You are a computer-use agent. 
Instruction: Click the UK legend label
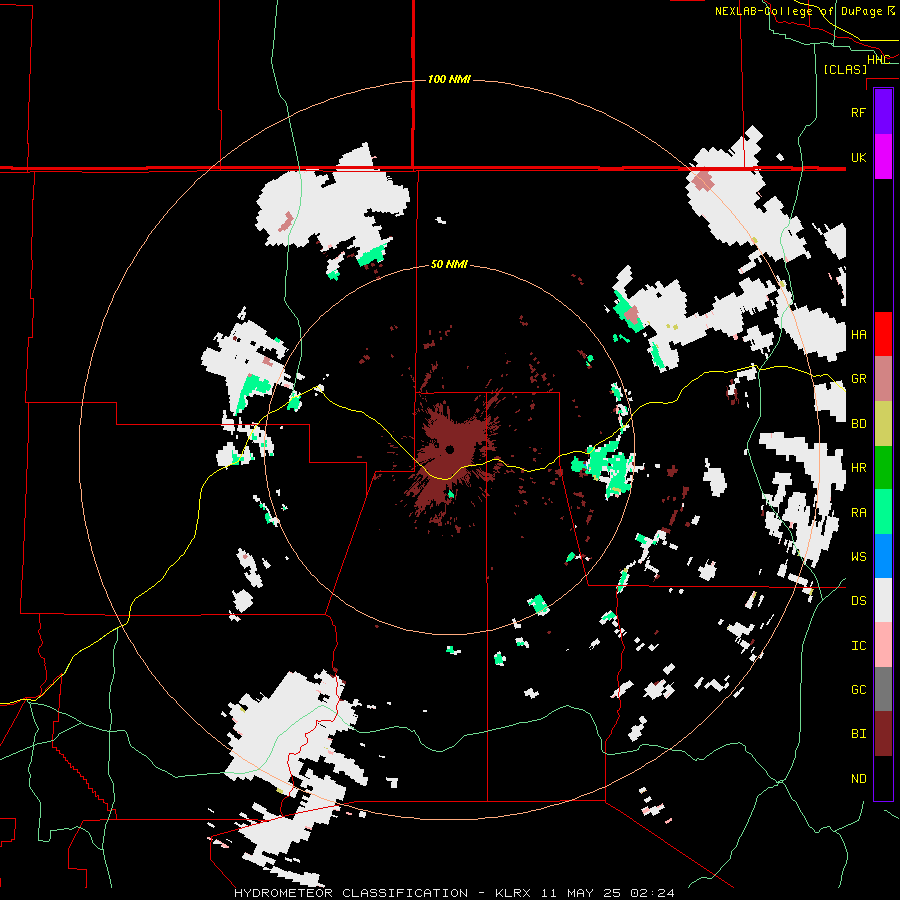click(858, 157)
